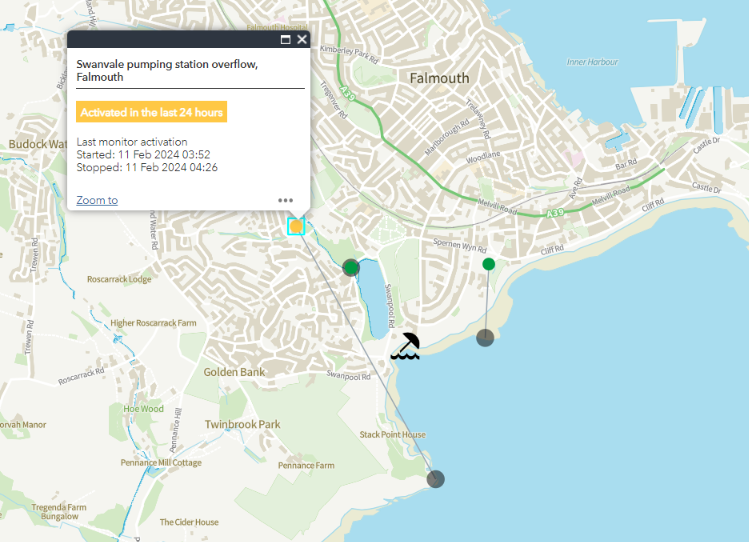Click the Zoom to link in popup

coord(97,200)
